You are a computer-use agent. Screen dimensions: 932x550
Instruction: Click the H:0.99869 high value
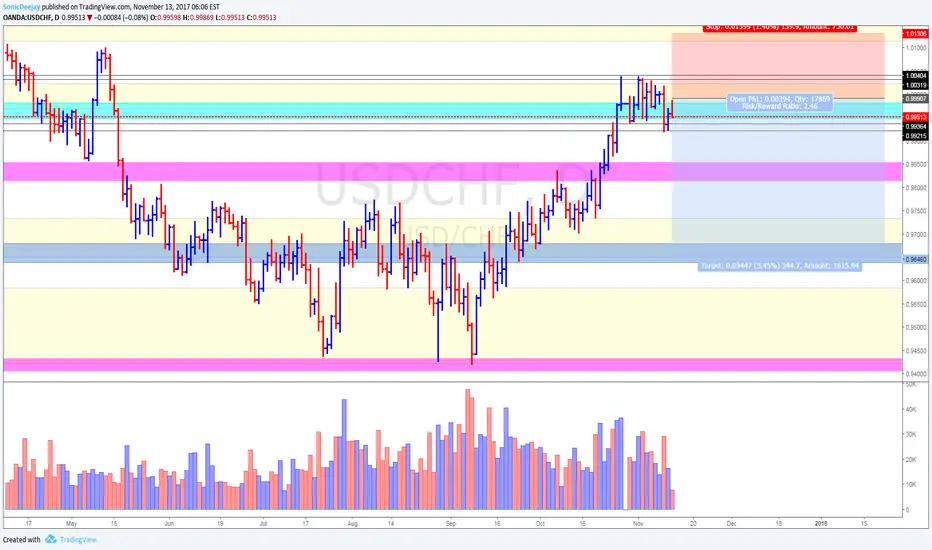point(199,18)
